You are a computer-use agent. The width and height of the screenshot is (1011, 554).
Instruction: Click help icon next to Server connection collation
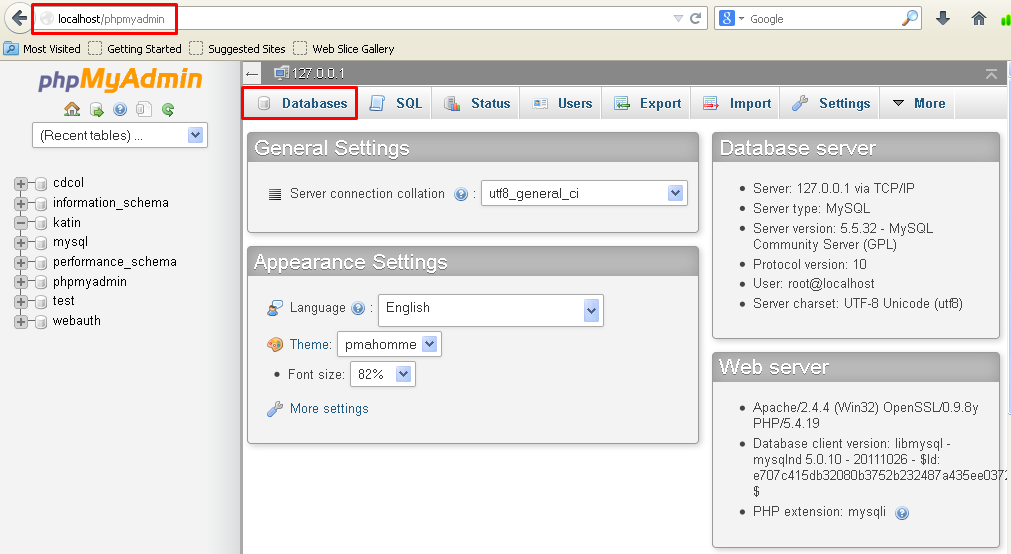point(460,194)
